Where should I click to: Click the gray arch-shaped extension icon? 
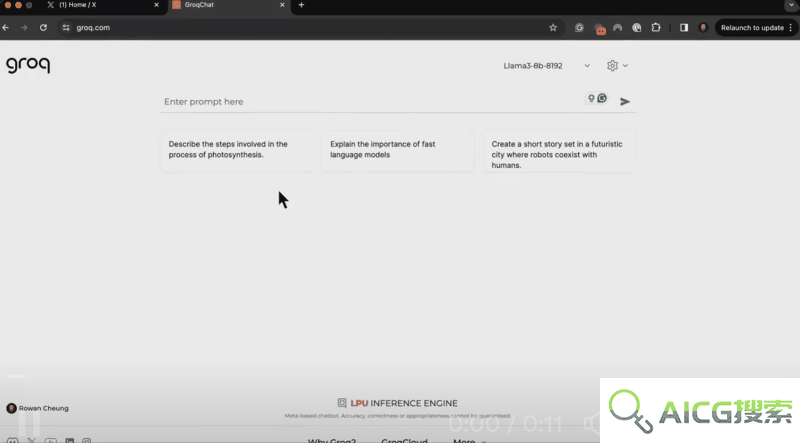point(617,28)
